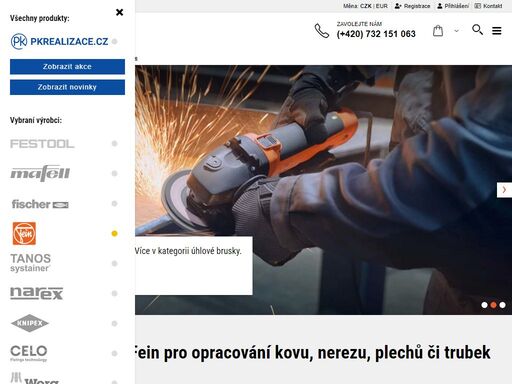
Task: Select the Mafell brand logo
Action: [x=40, y=173]
